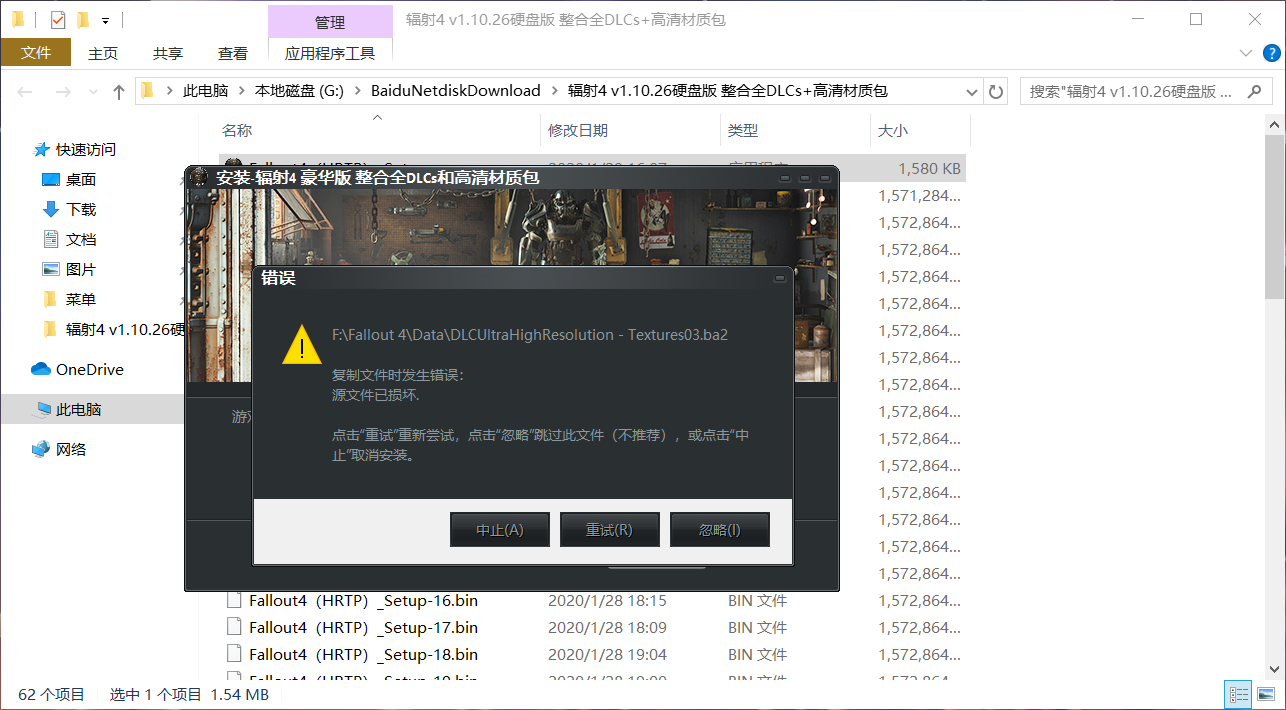This screenshot has height=710, width=1286.
Task: Collapse the 错误 error dialog title button
Action: (780, 279)
